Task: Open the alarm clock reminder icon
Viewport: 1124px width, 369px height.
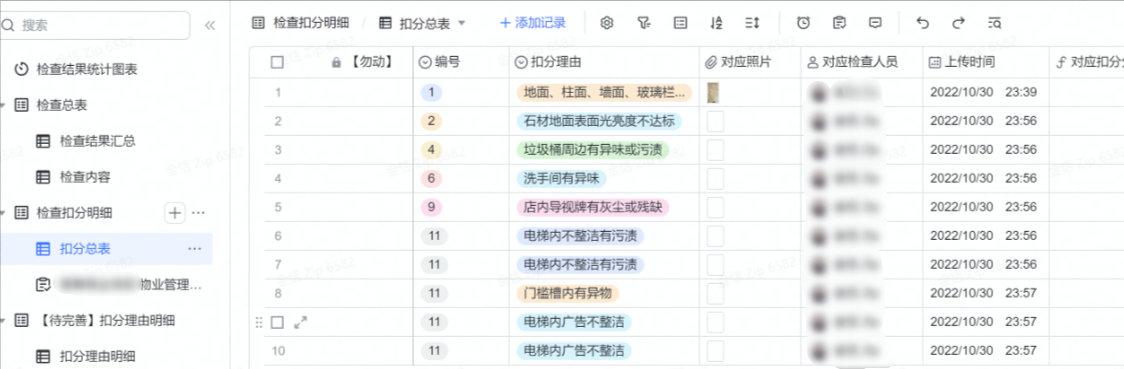Action: (x=804, y=23)
